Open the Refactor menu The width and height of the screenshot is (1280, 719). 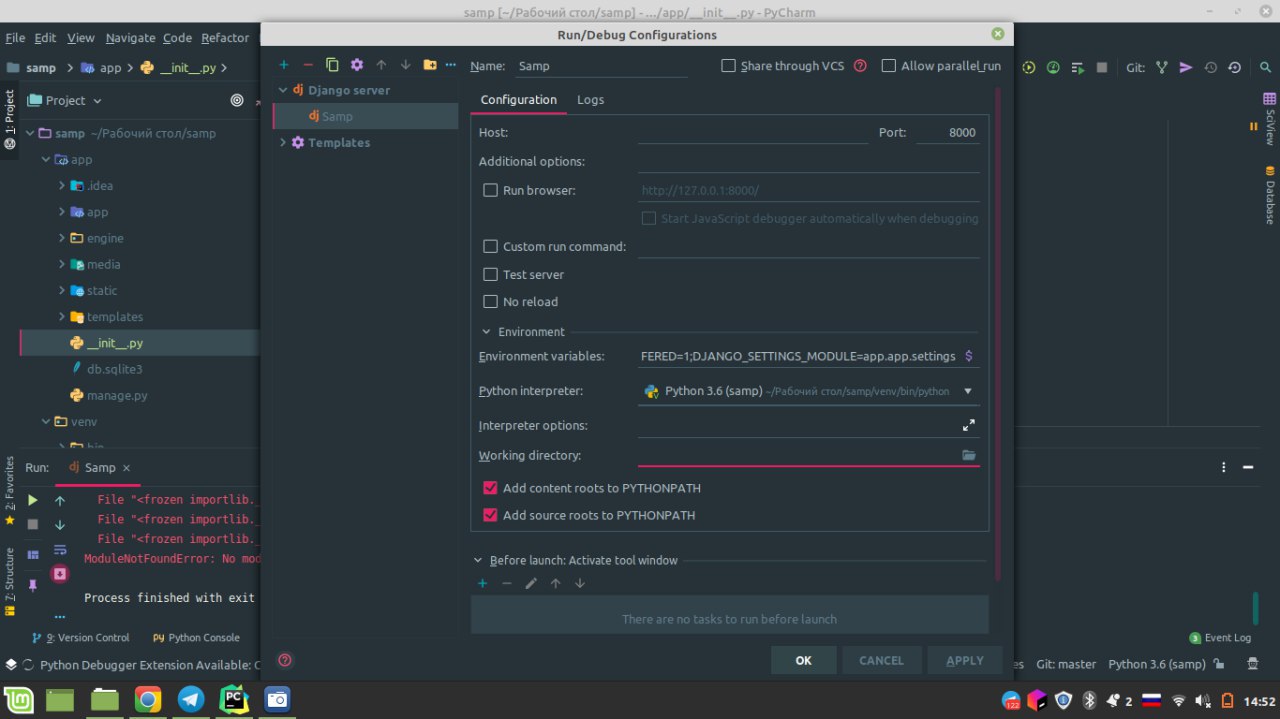click(x=225, y=38)
